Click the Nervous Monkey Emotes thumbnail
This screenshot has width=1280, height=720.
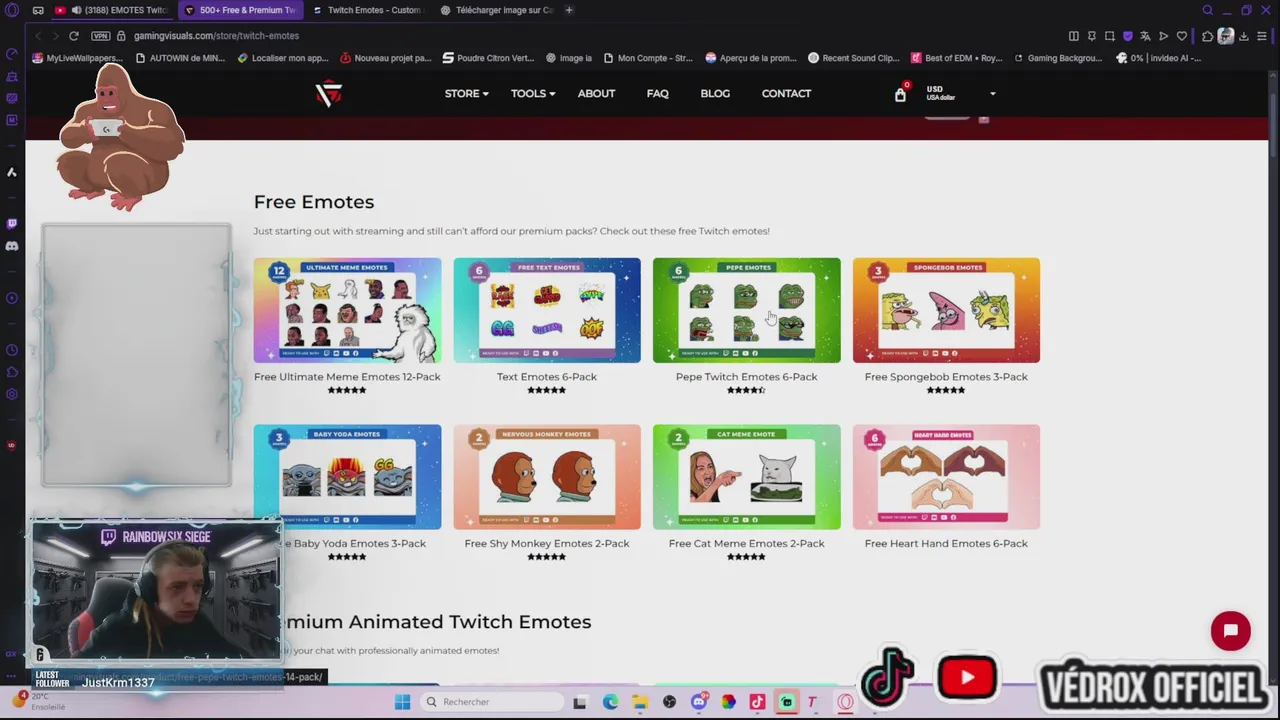click(x=547, y=477)
